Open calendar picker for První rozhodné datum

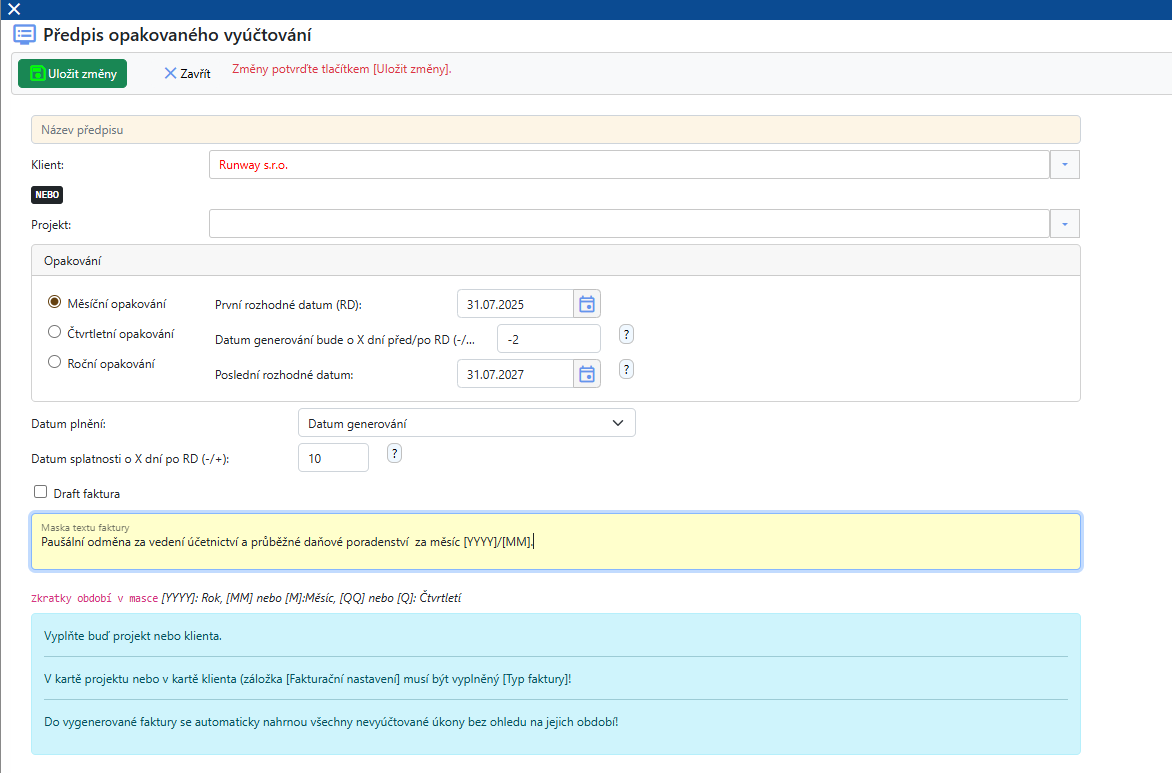(x=587, y=304)
